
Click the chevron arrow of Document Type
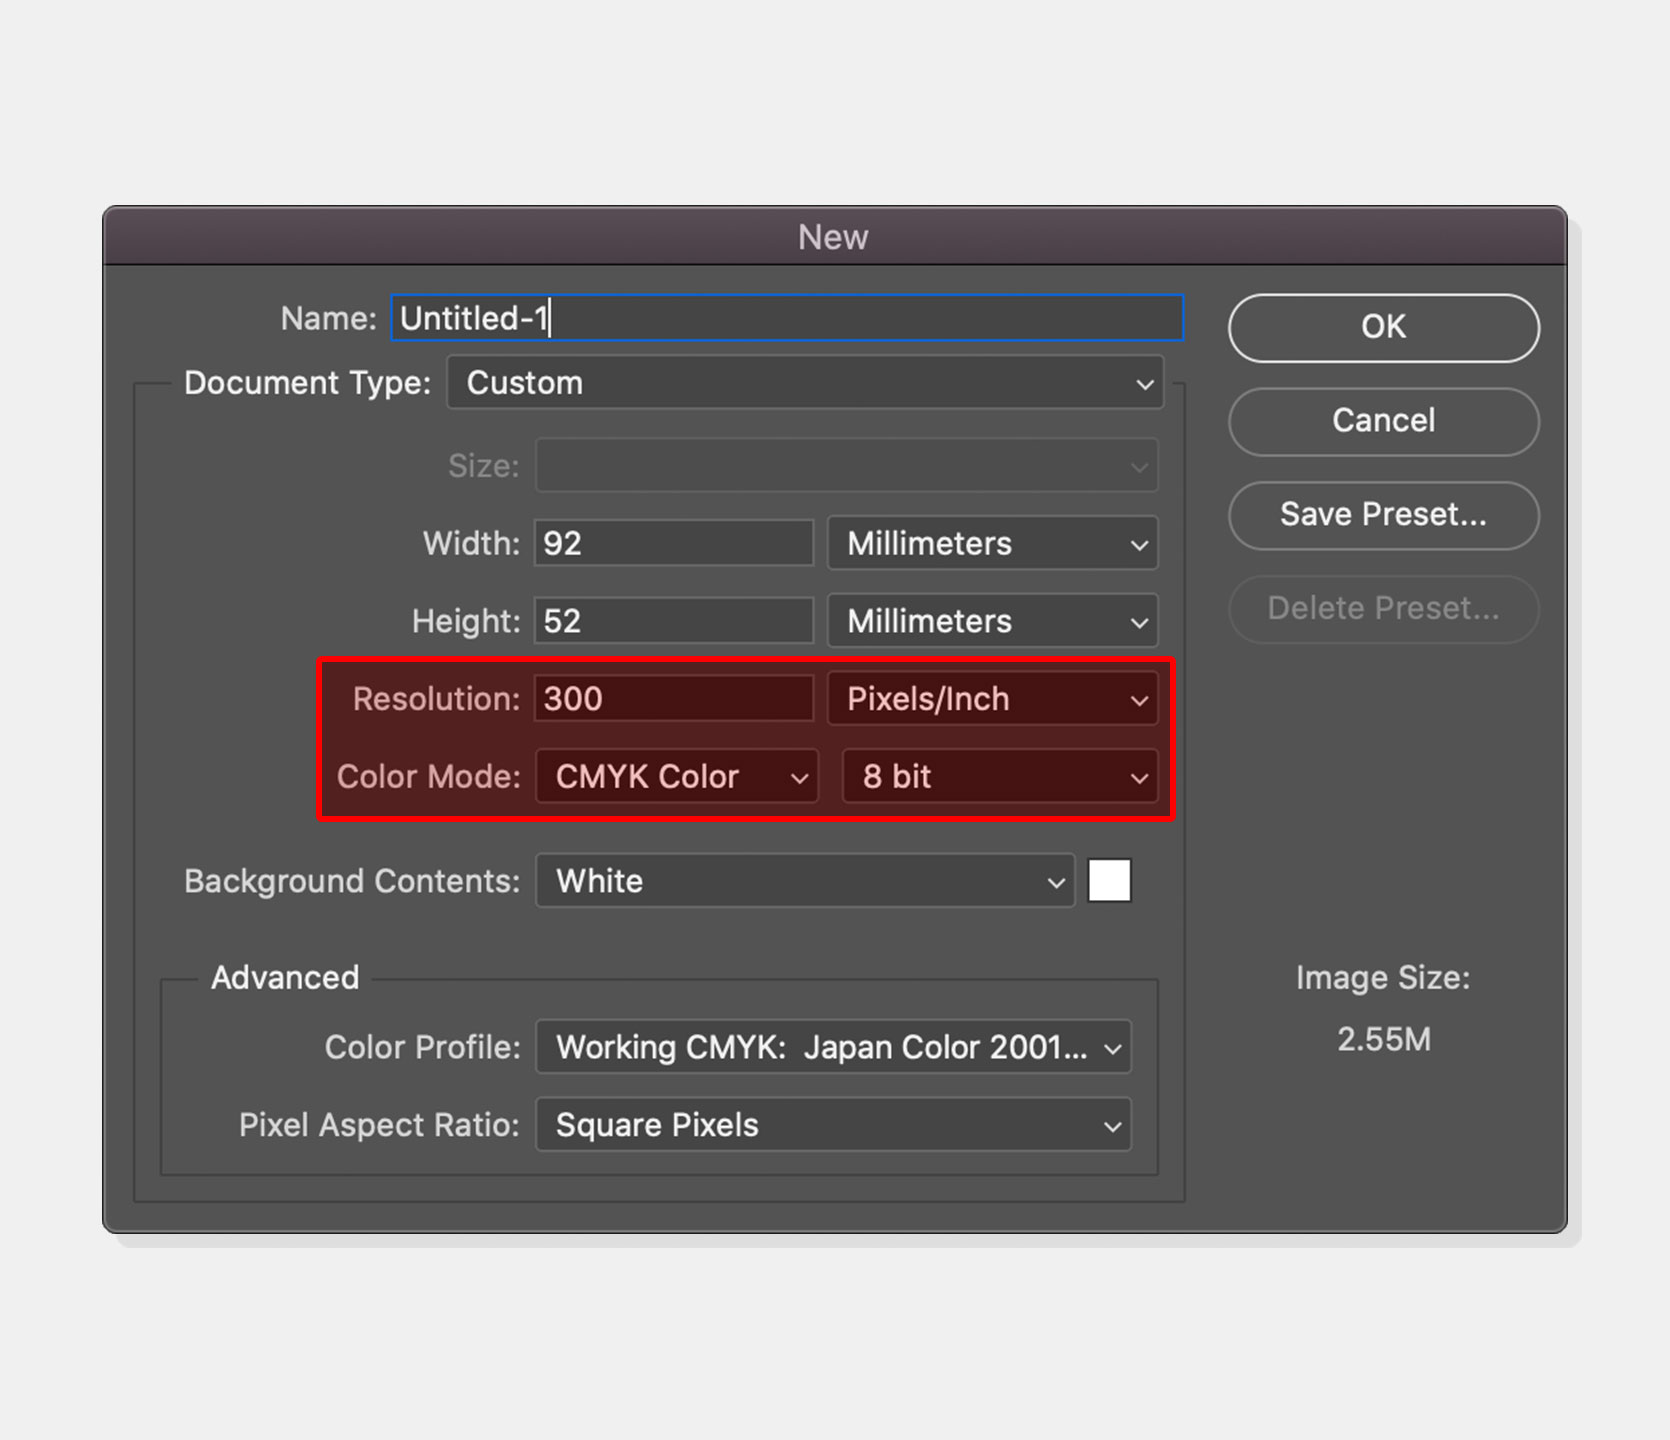pyautogui.click(x=1145, y=384)
